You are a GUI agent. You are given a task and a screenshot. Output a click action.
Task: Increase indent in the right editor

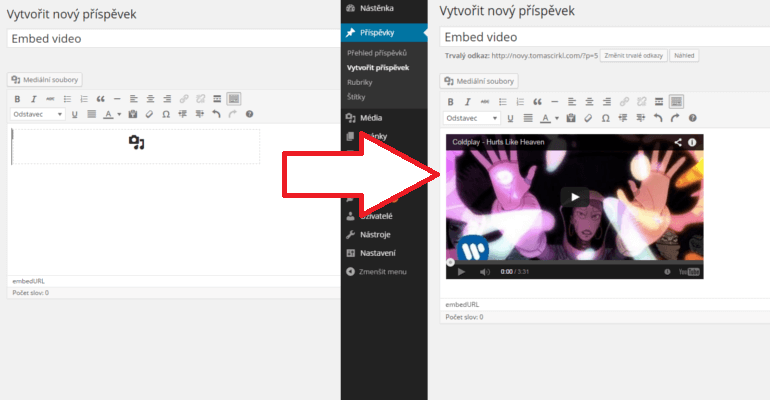click(640, 118)
